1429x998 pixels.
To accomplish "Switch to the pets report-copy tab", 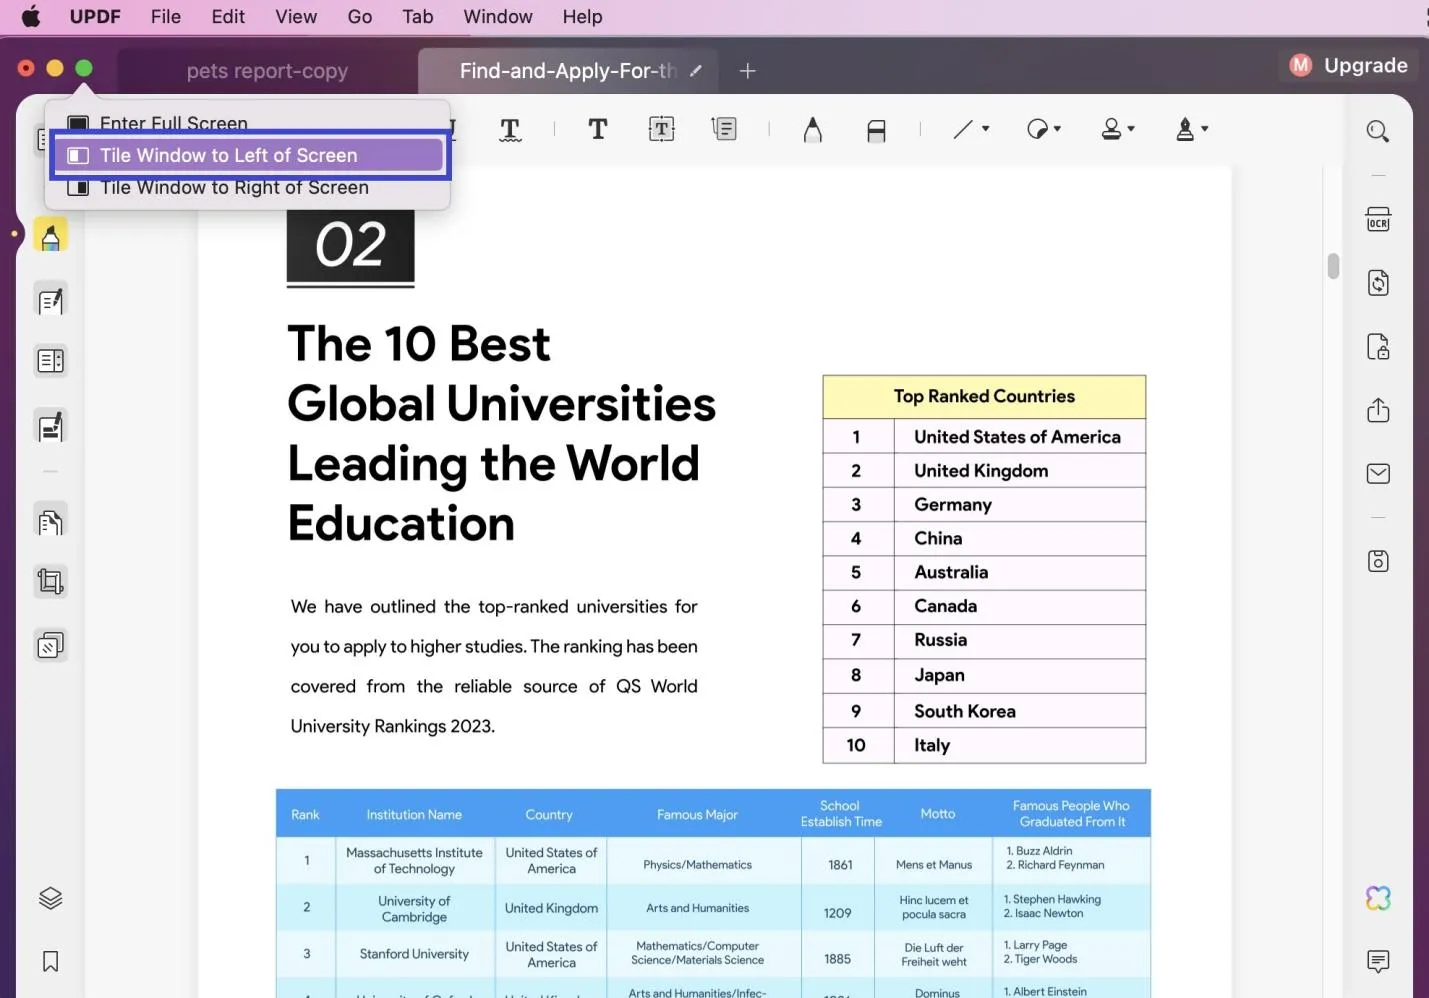I will coord(267,71).
